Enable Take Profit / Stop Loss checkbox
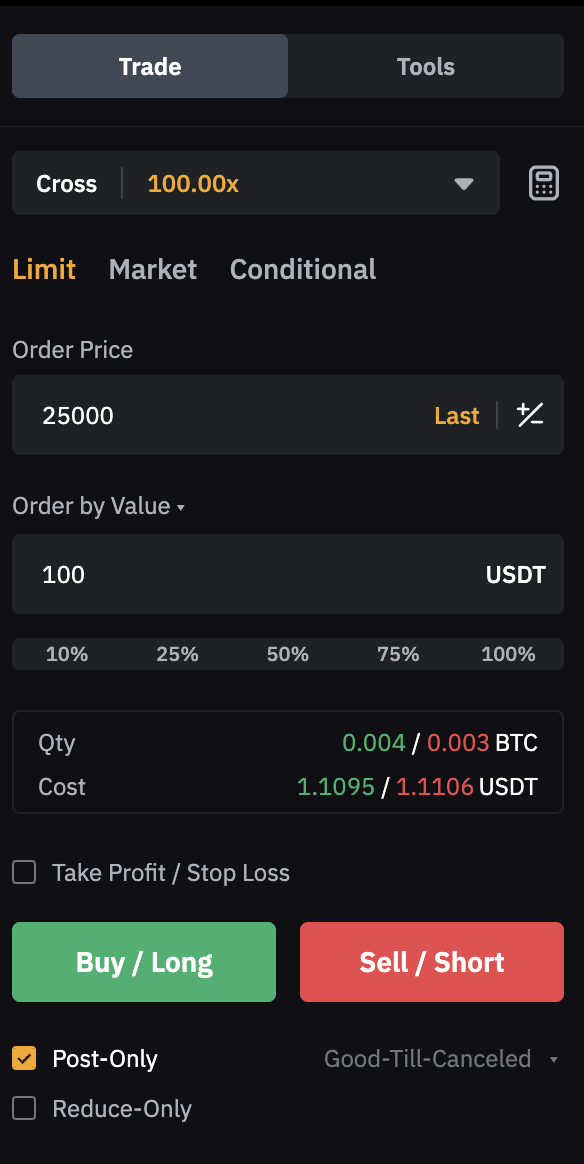The width and height of the screenshot is (584, 1164). pos(24,872)
